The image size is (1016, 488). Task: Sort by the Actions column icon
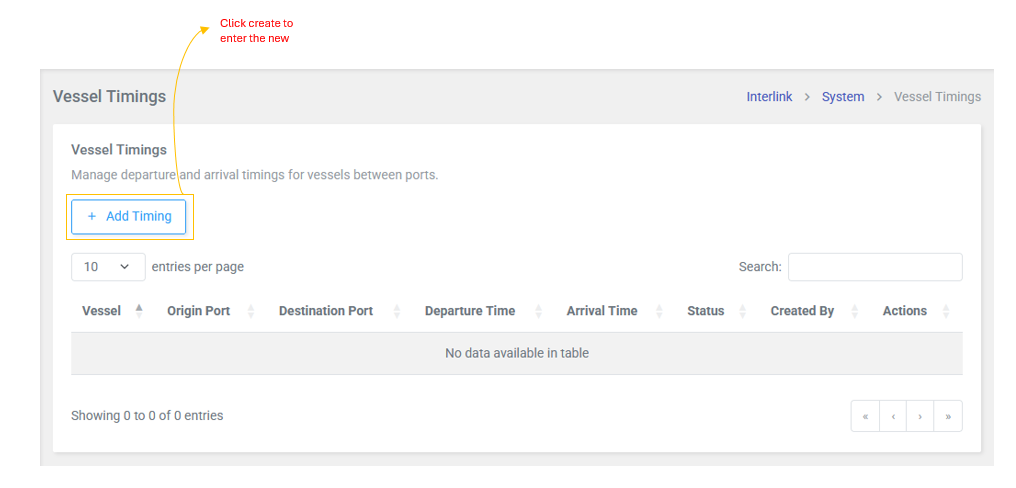(946, 311)
